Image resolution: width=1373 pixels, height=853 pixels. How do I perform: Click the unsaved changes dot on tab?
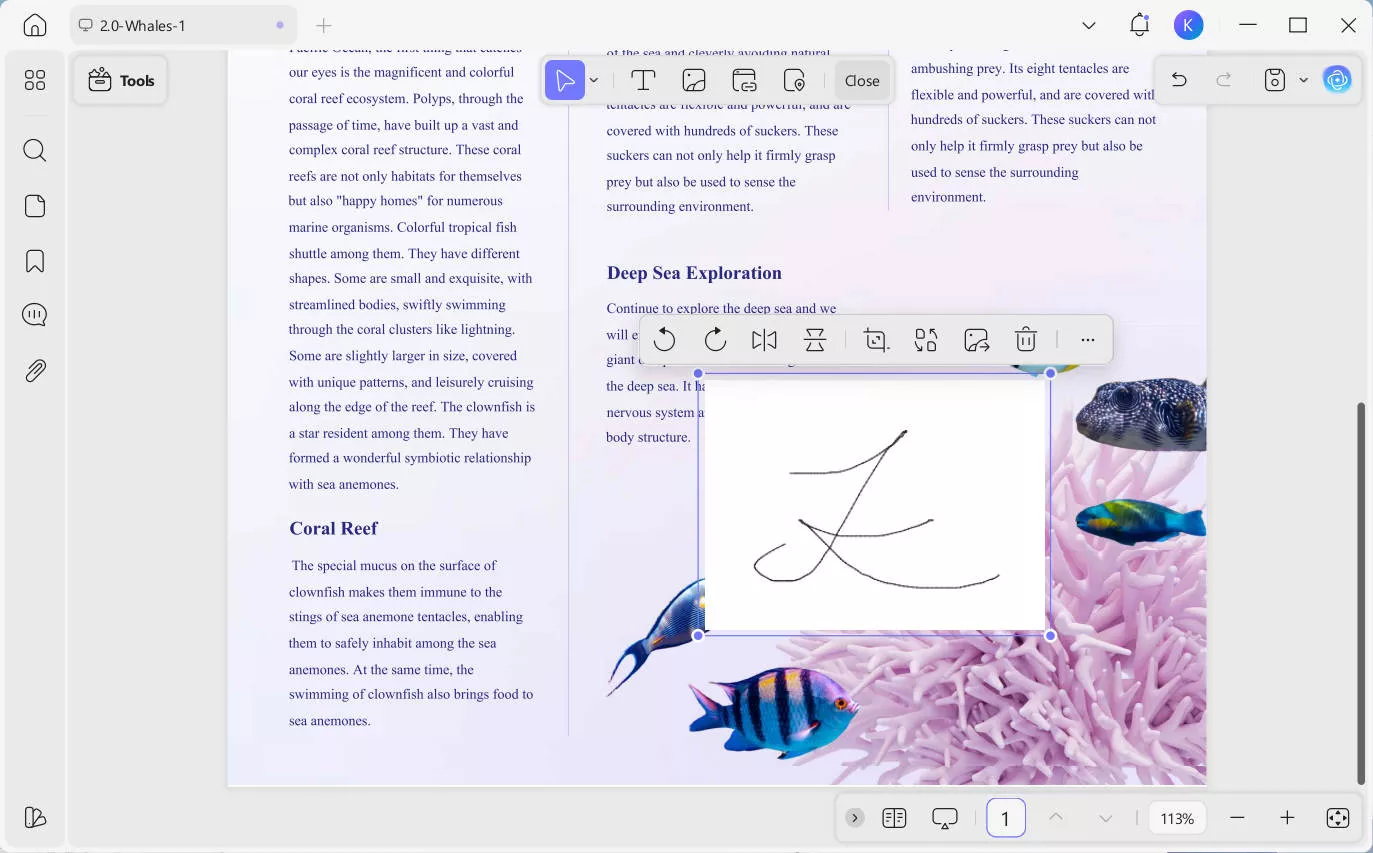pyautogui.click(x=280, y=26)
